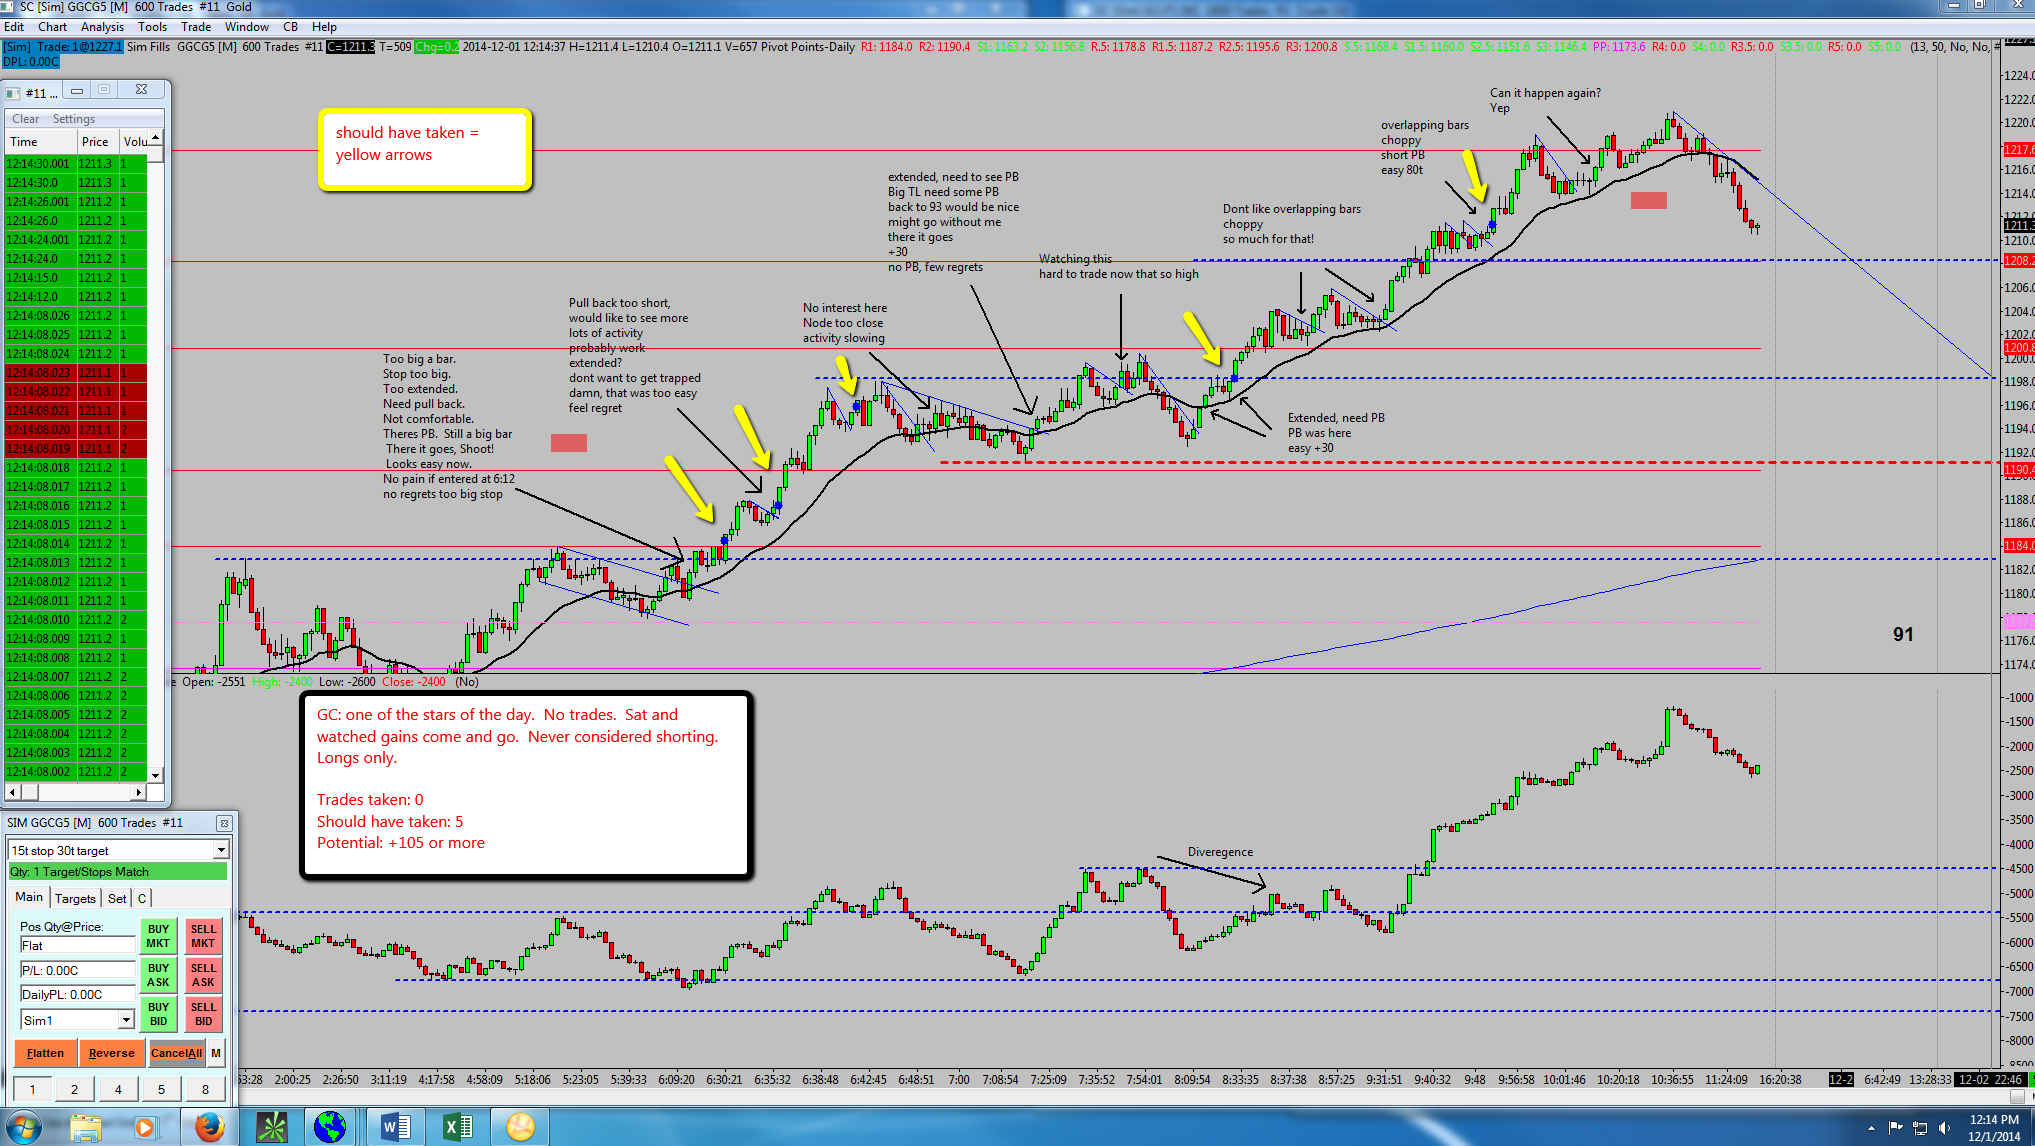Click the SELL BID button
Viewport: 2035px width, 1146px height.
point(203,1014)
